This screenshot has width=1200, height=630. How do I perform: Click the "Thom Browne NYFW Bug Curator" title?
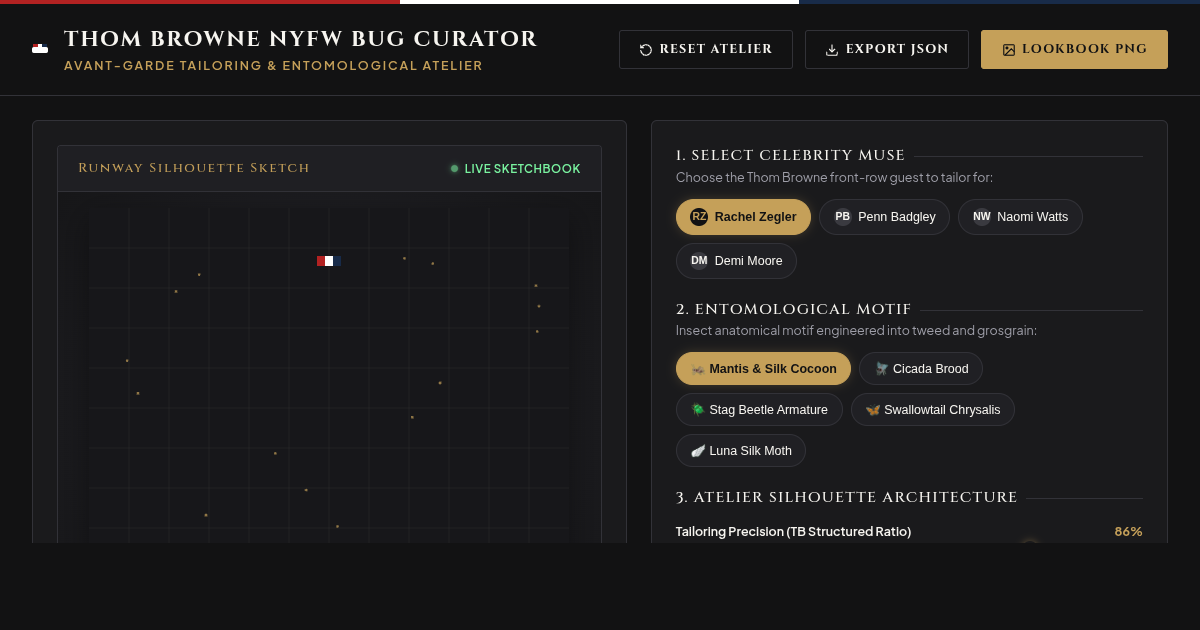pyautogui.click(x=301, y=39)
